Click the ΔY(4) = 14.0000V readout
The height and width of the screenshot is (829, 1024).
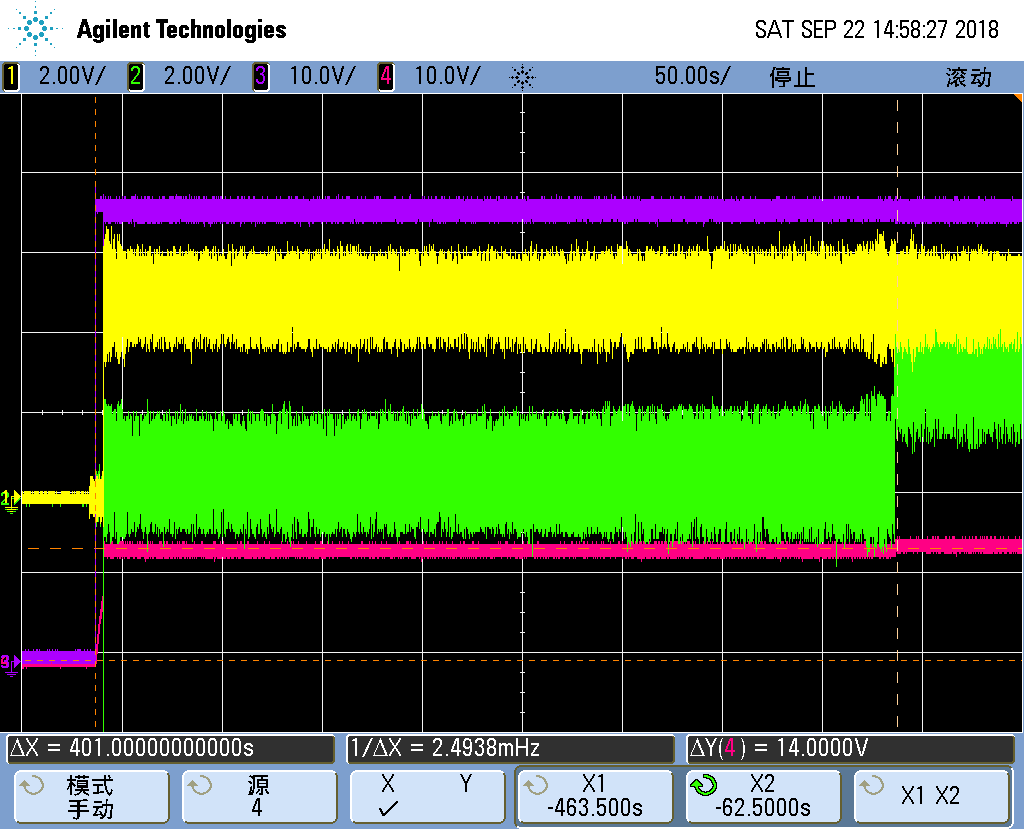click(x=850, y=748)
